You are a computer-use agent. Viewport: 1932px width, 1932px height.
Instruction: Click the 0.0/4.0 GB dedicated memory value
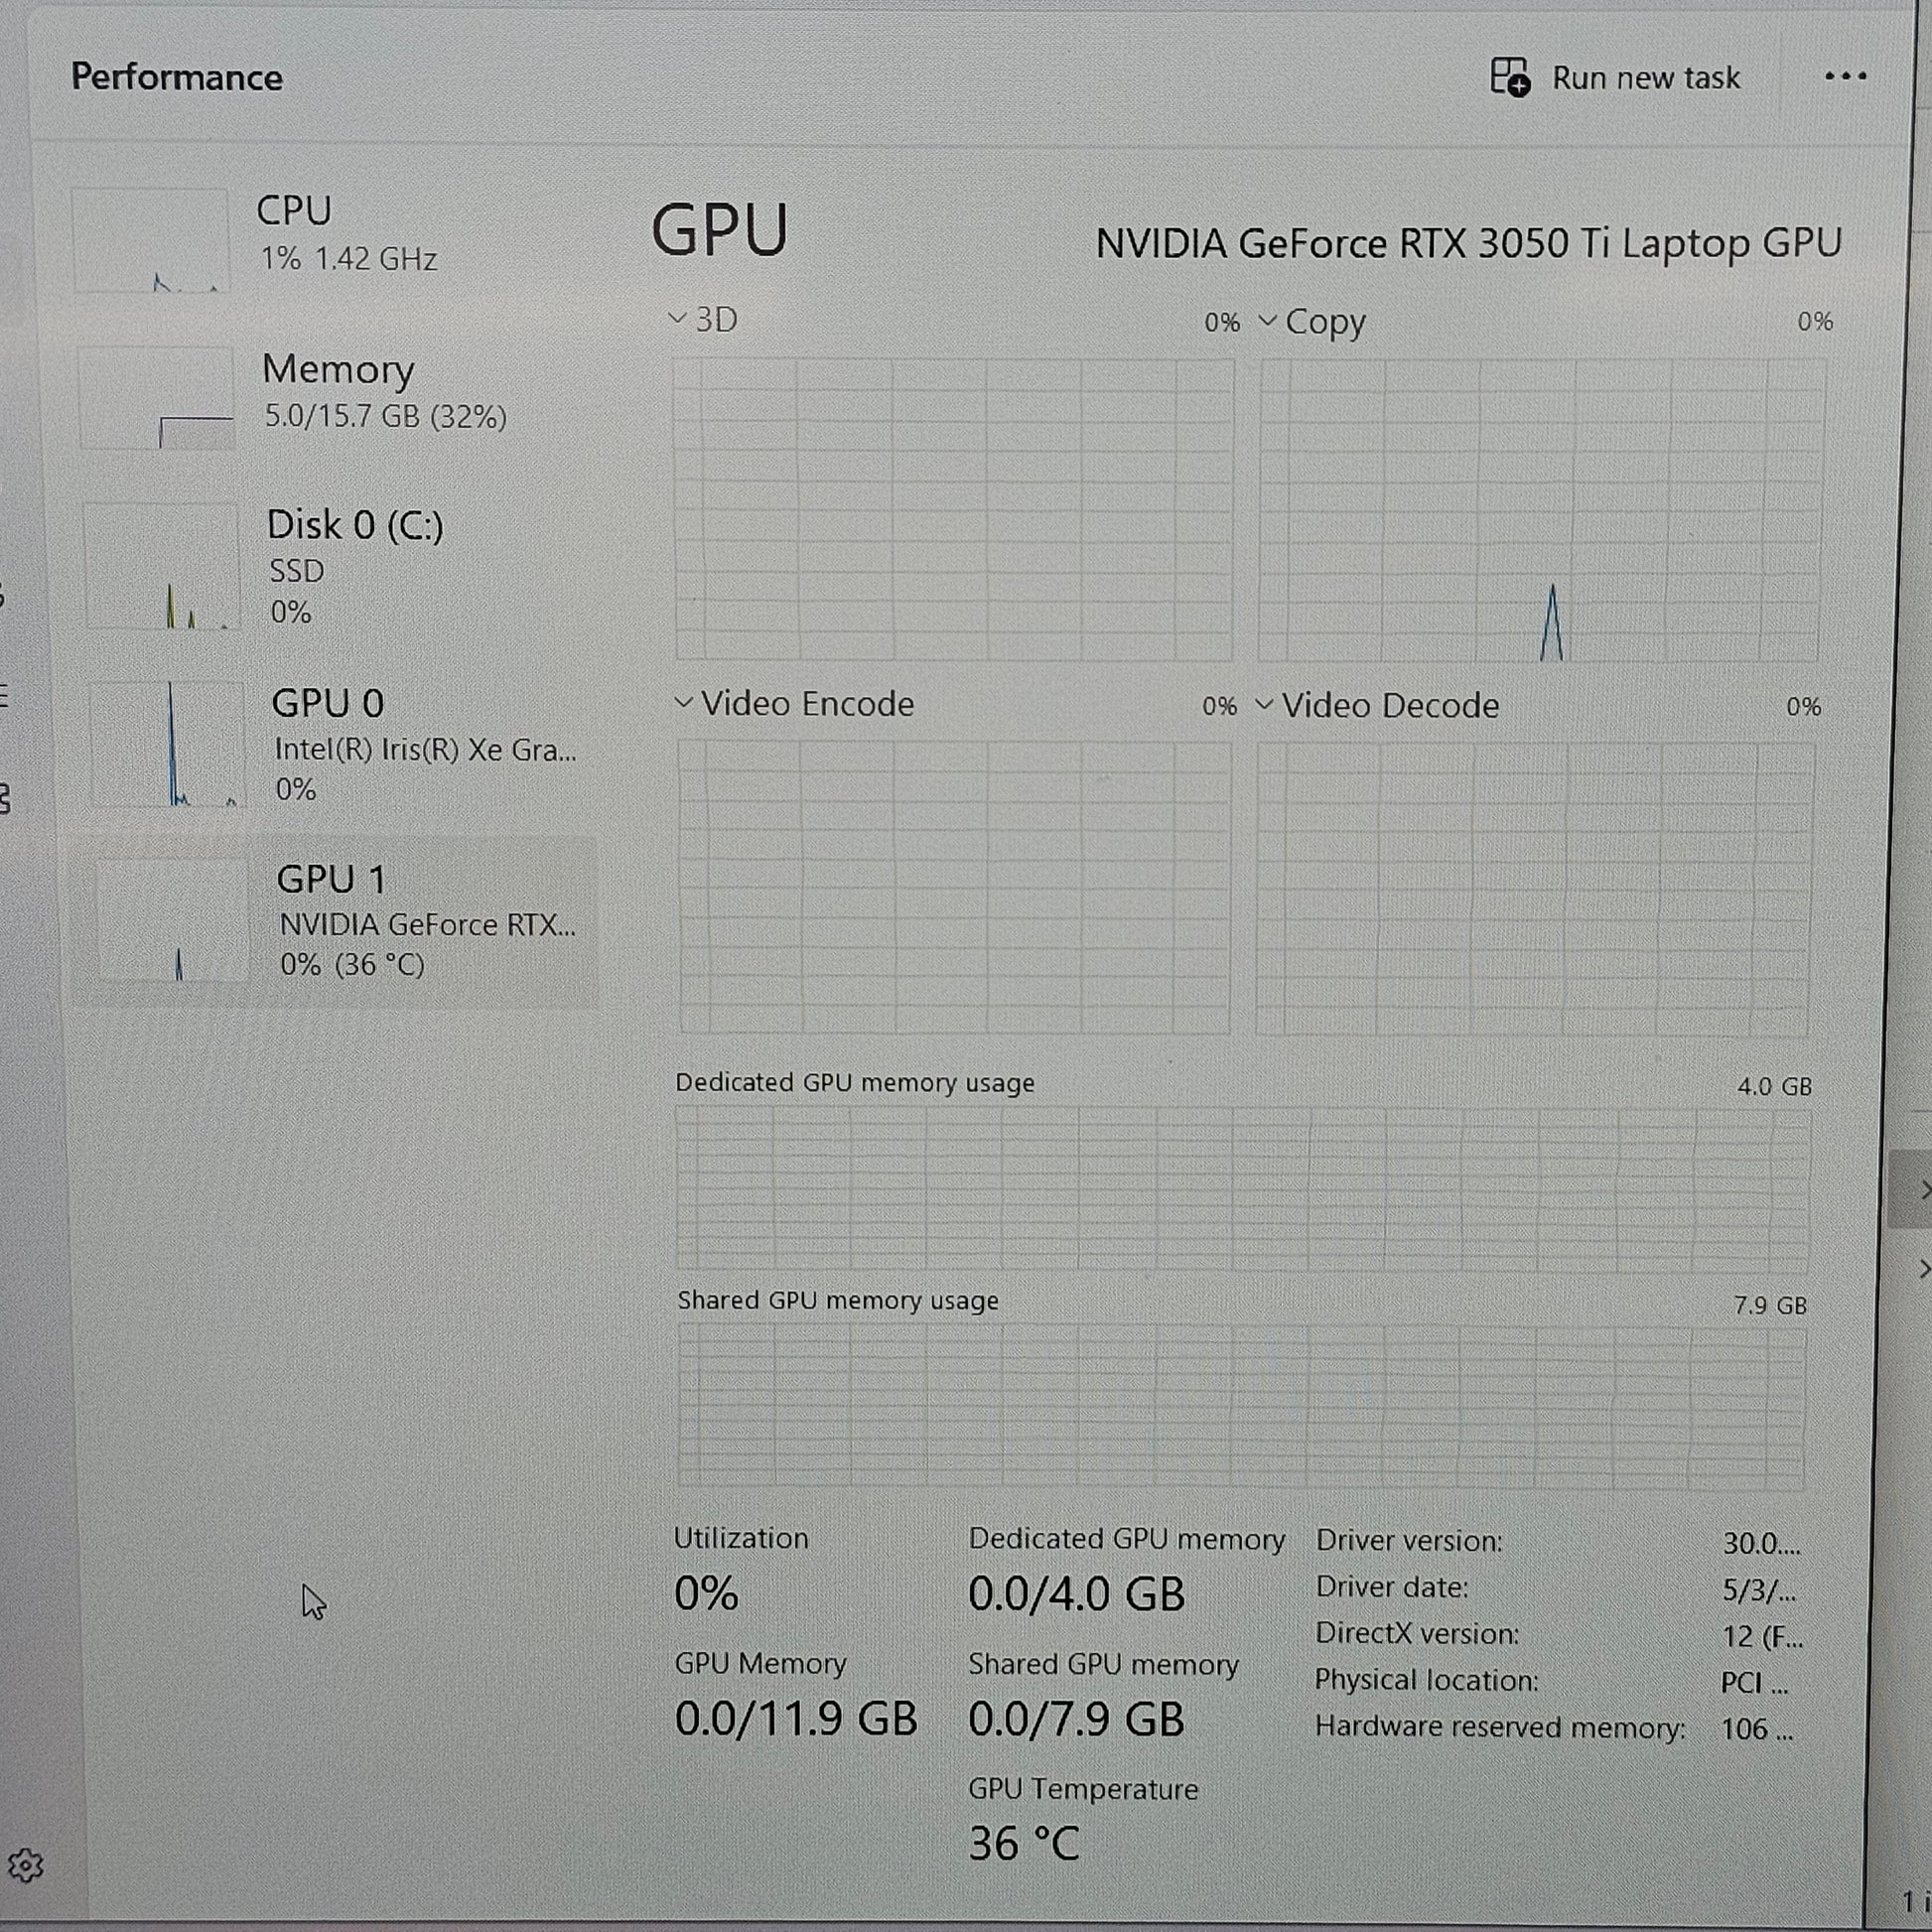[1076, 1594]
